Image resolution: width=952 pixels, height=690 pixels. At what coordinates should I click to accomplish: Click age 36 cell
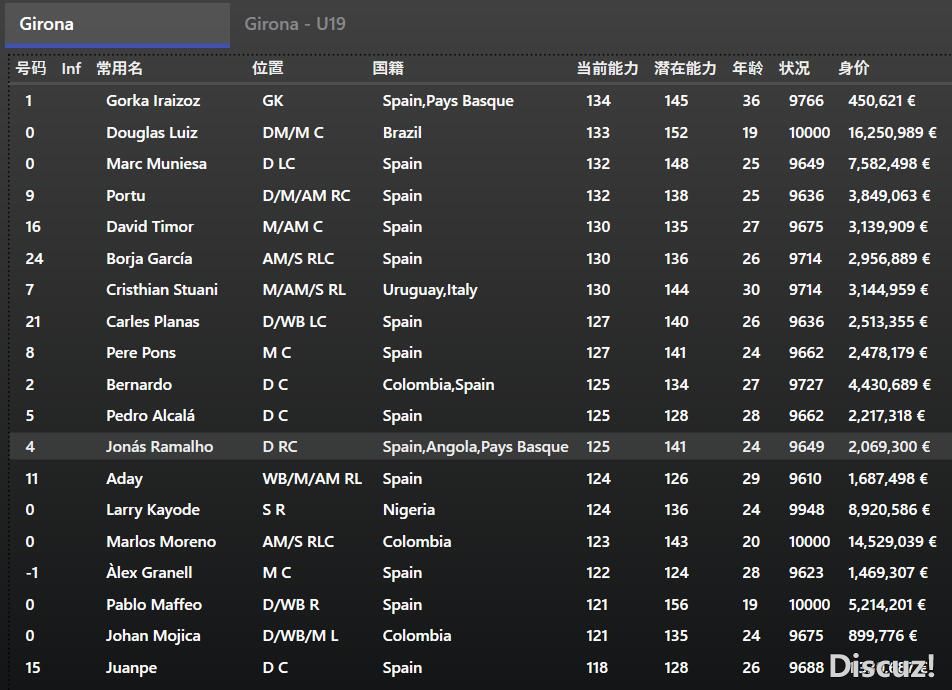pyautogui.click(x=751, y=101)
